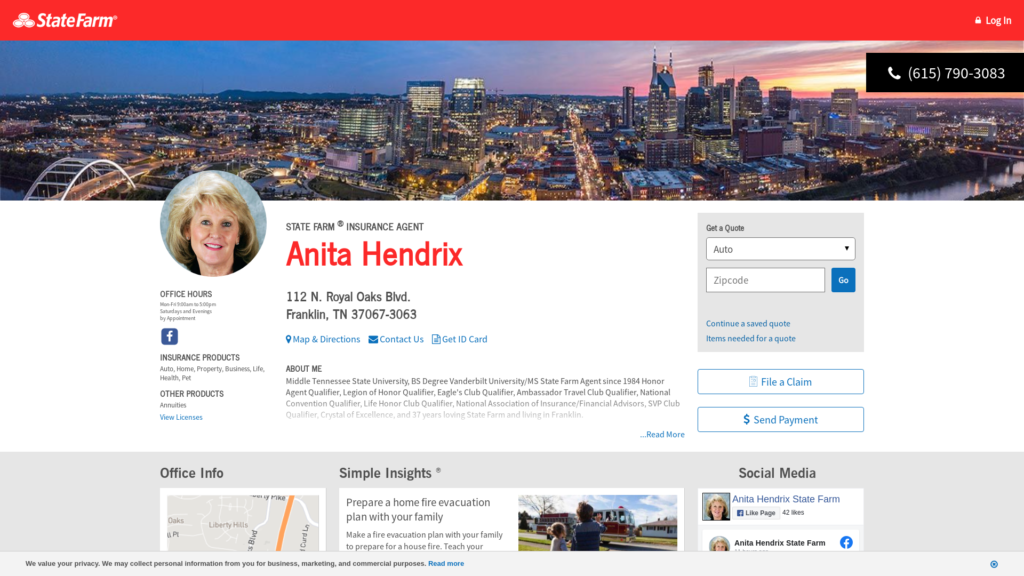1024x576 pixels.
Task: Open the privacy banner Read more link
Action: 446,564
